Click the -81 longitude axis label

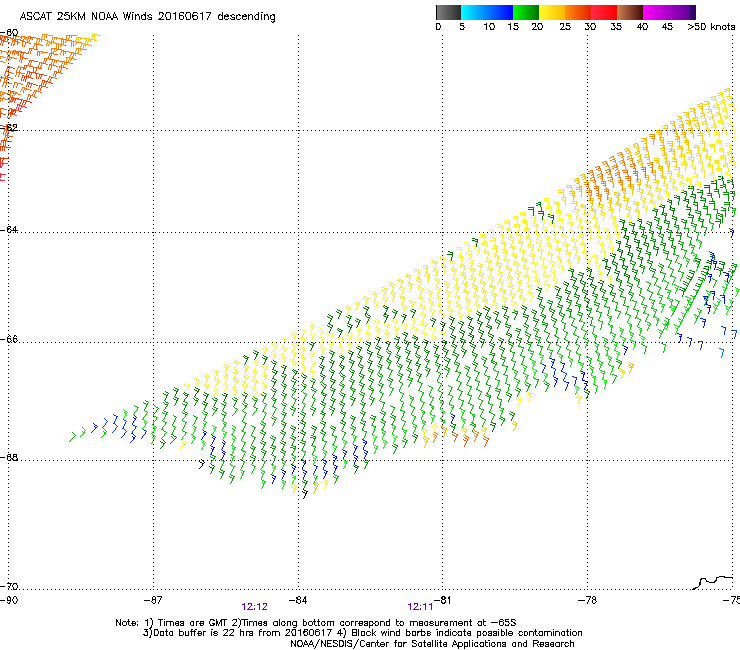(x=442, y=600)
